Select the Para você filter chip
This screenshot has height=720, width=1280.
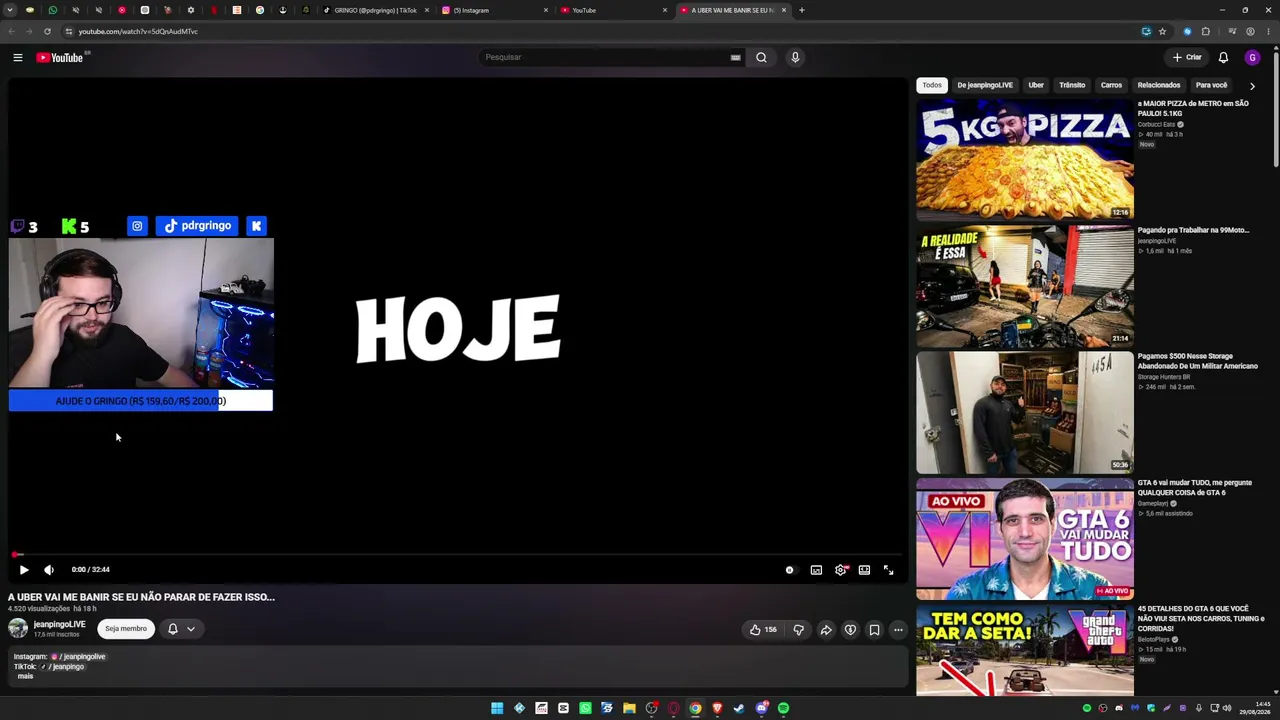click(x=1211, y=85)
